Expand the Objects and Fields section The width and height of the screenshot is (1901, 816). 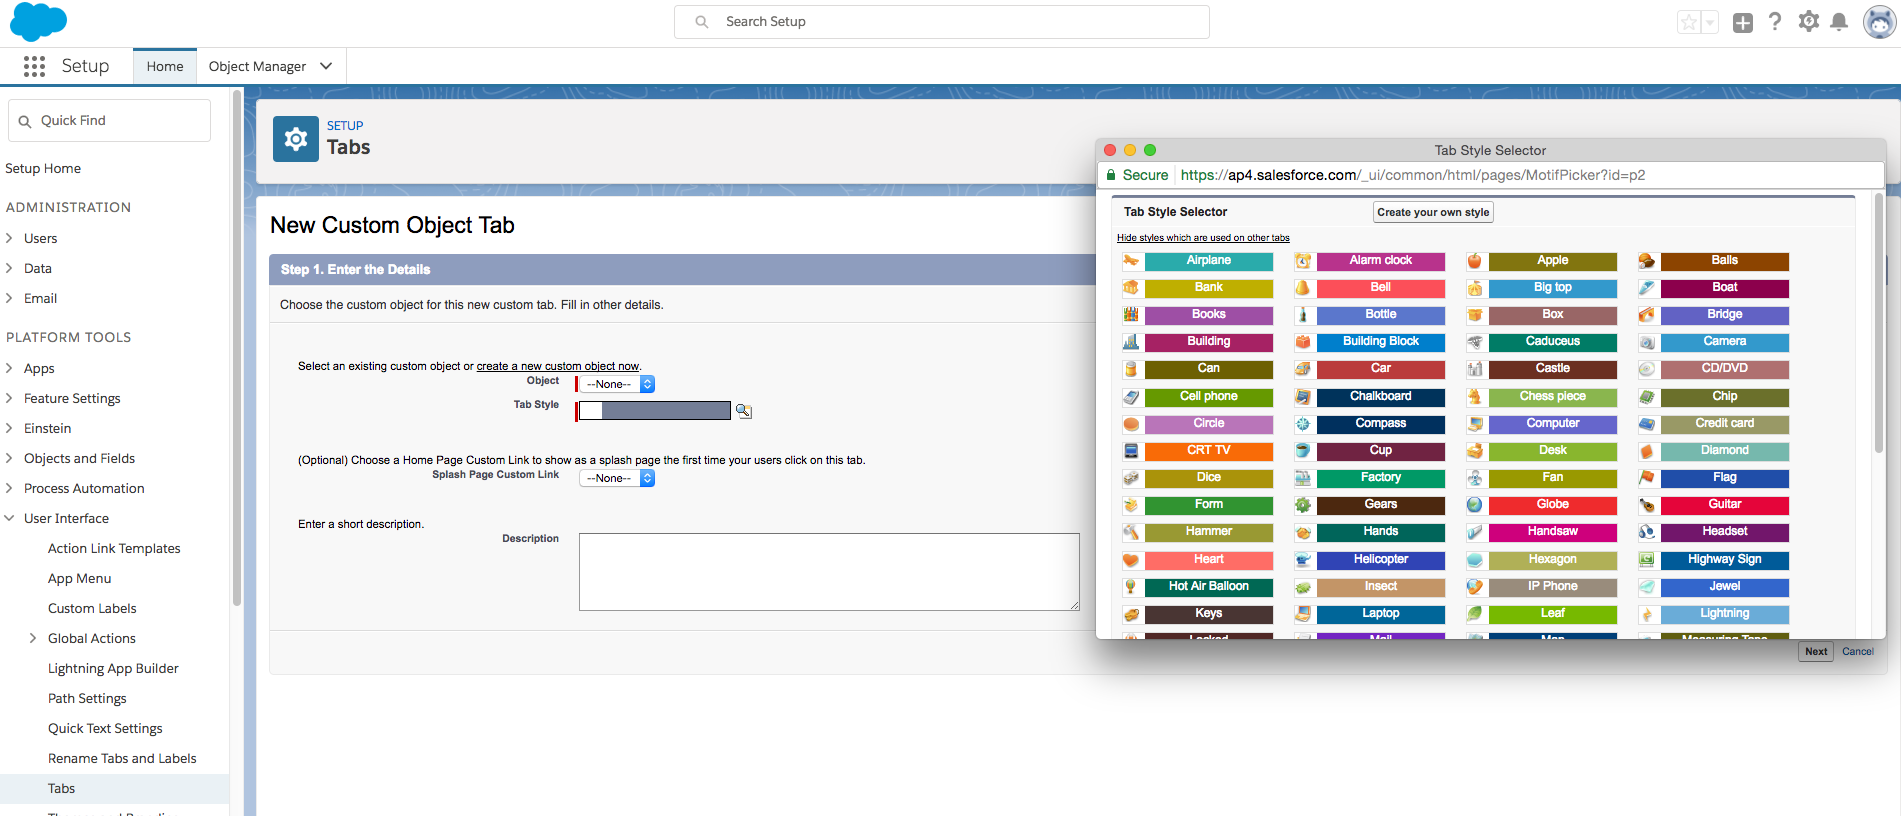(x=9, y=458)
